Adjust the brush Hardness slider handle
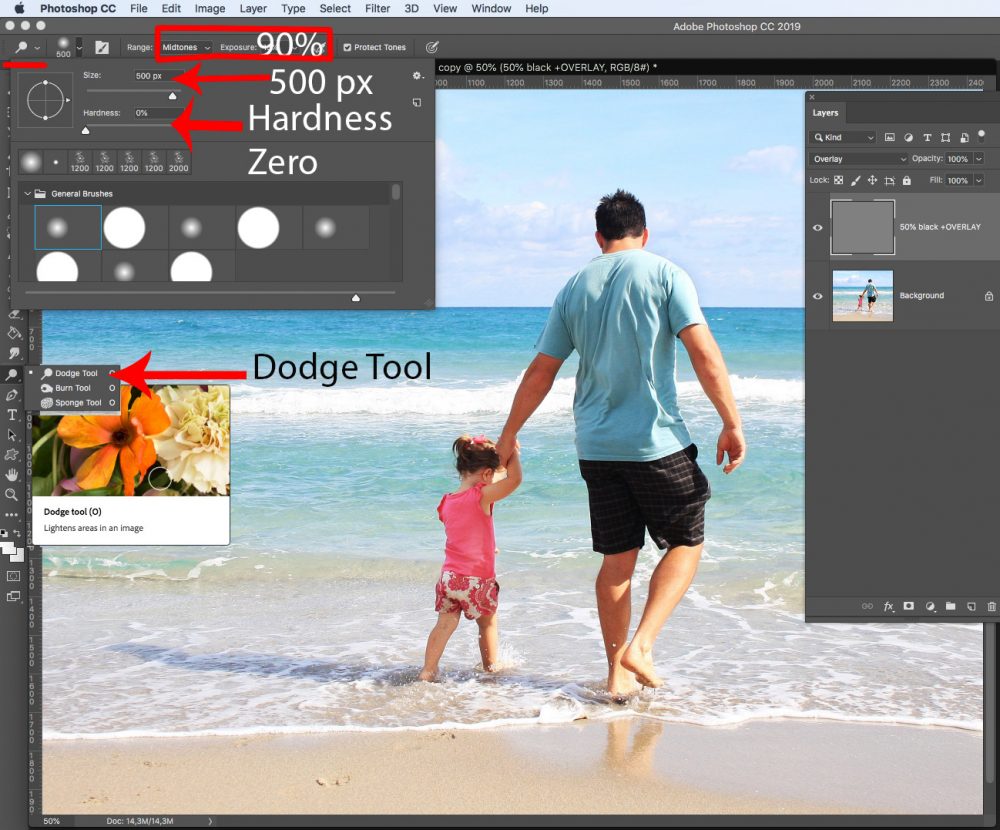The height and width of the screenshot is (830, 1000). point(85,130)
